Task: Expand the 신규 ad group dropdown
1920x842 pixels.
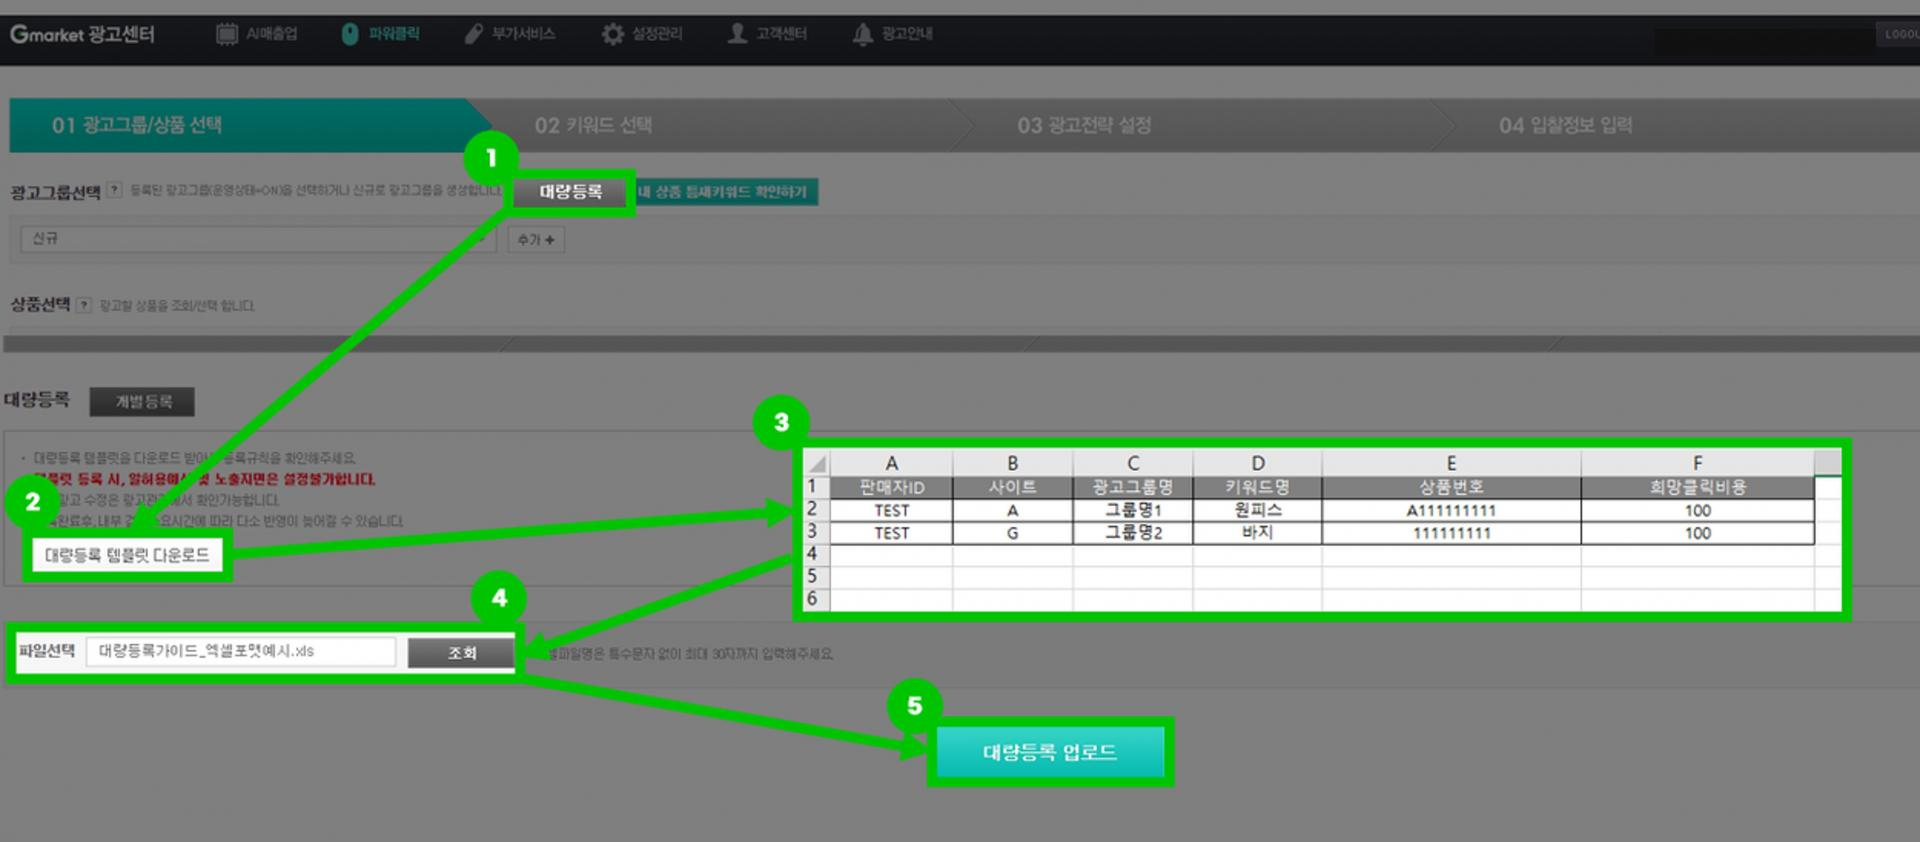Action: point(258,239)
